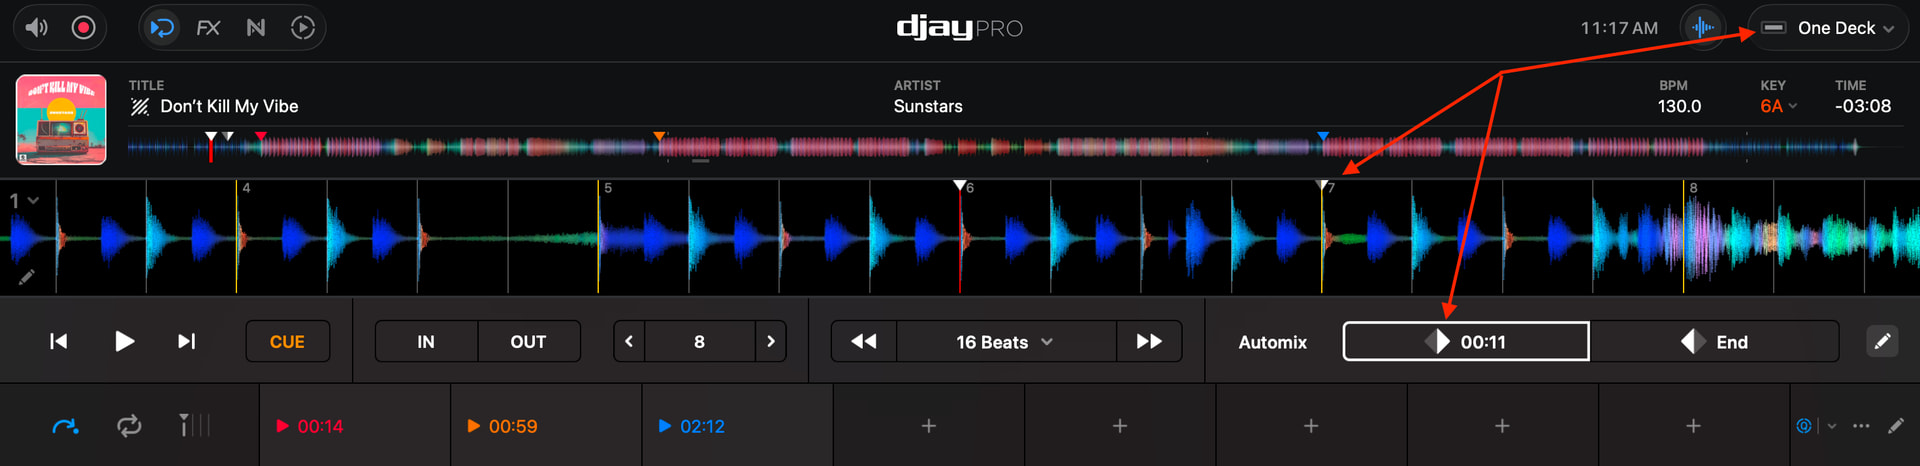Screen dimensions: 1920x466
Task: Open the FX effects panel
Action: (208, 28)
